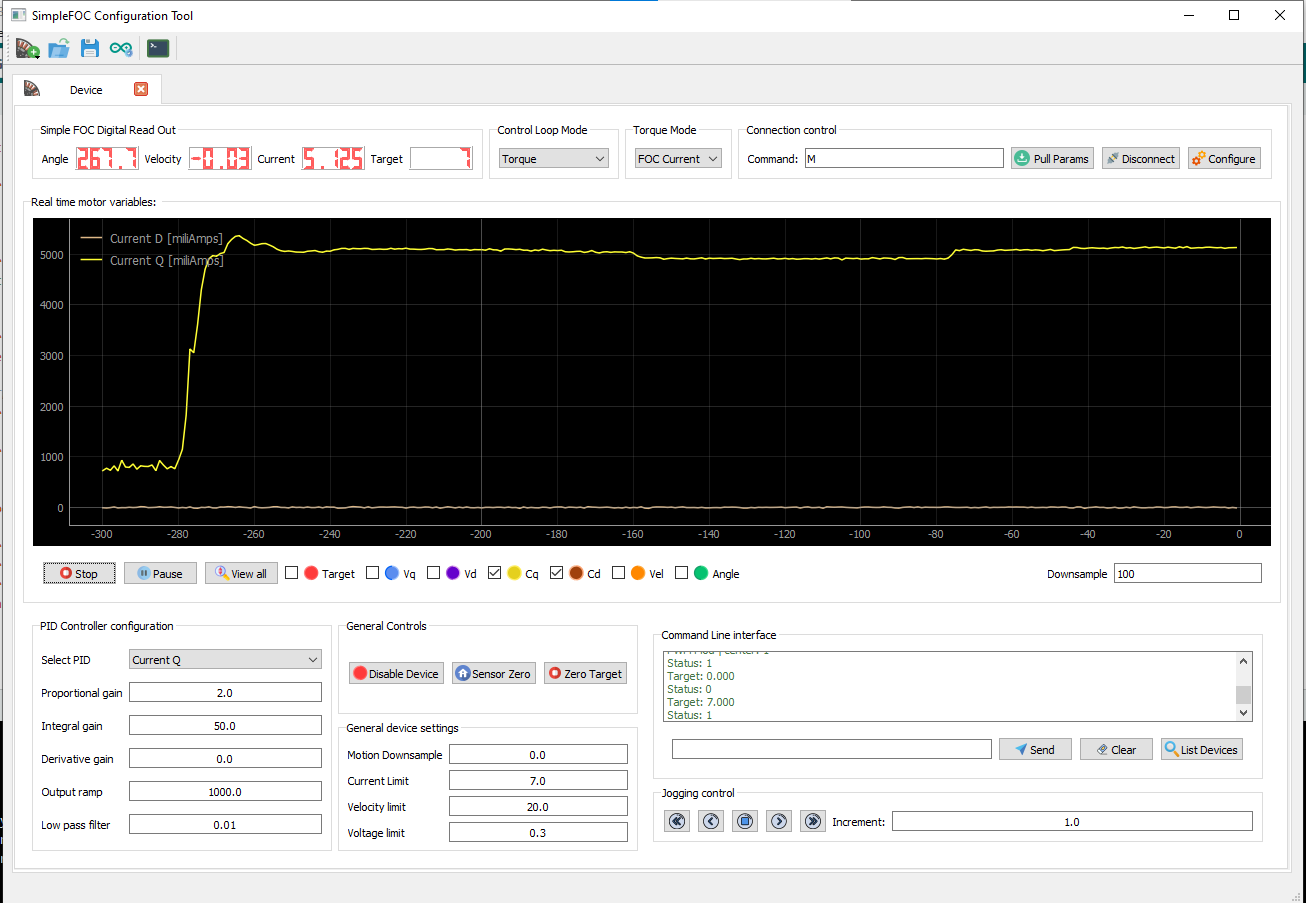The width and height of the screenshot is (1306, 903).
Task: Click the step forward jogging icon
Action: [779, 821]
